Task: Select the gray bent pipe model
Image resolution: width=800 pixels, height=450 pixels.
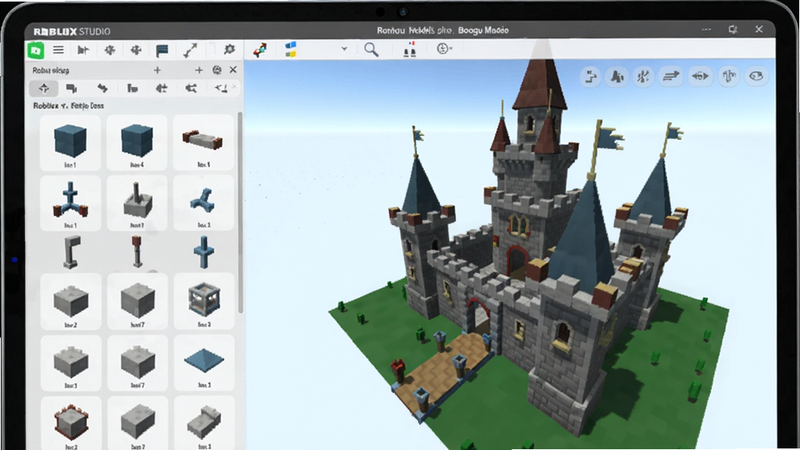Action: pyautogui.click(x=71, y=252)
